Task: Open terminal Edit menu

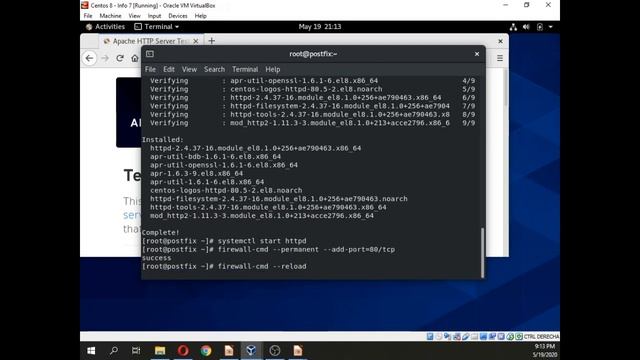Action: click(x=169, y=69)
